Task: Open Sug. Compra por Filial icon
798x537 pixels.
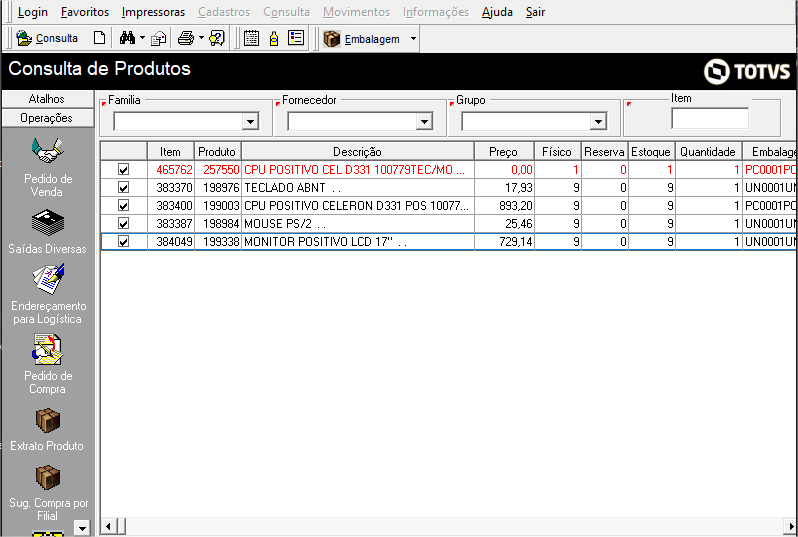Action: tap(48, 477)
